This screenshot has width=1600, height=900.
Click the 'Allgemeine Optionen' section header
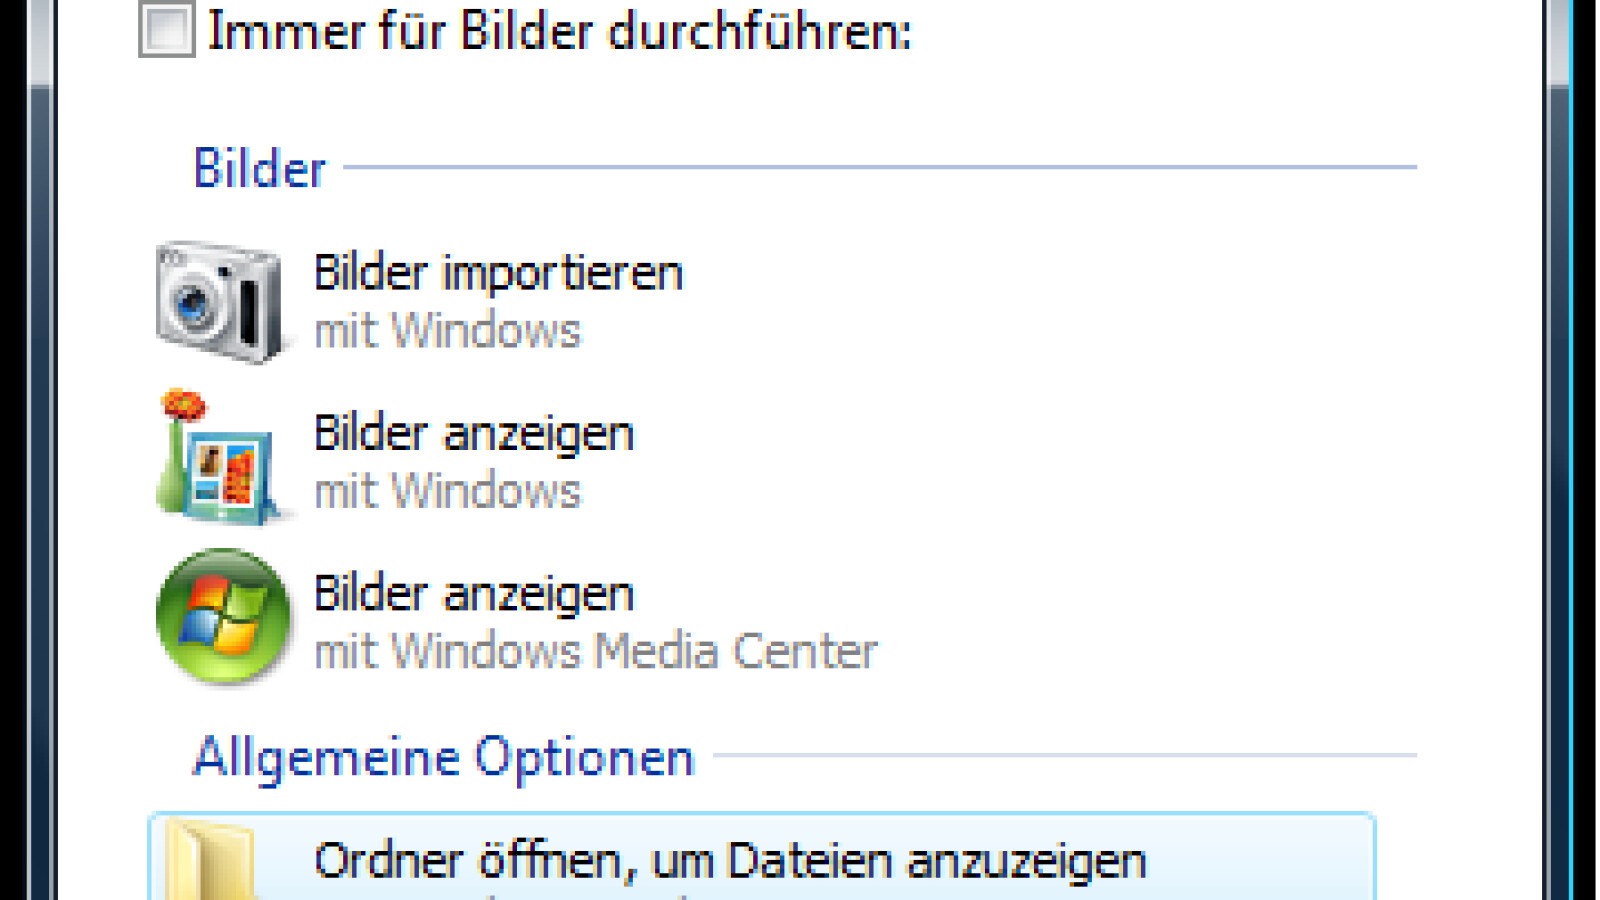[x=443, y=757]
